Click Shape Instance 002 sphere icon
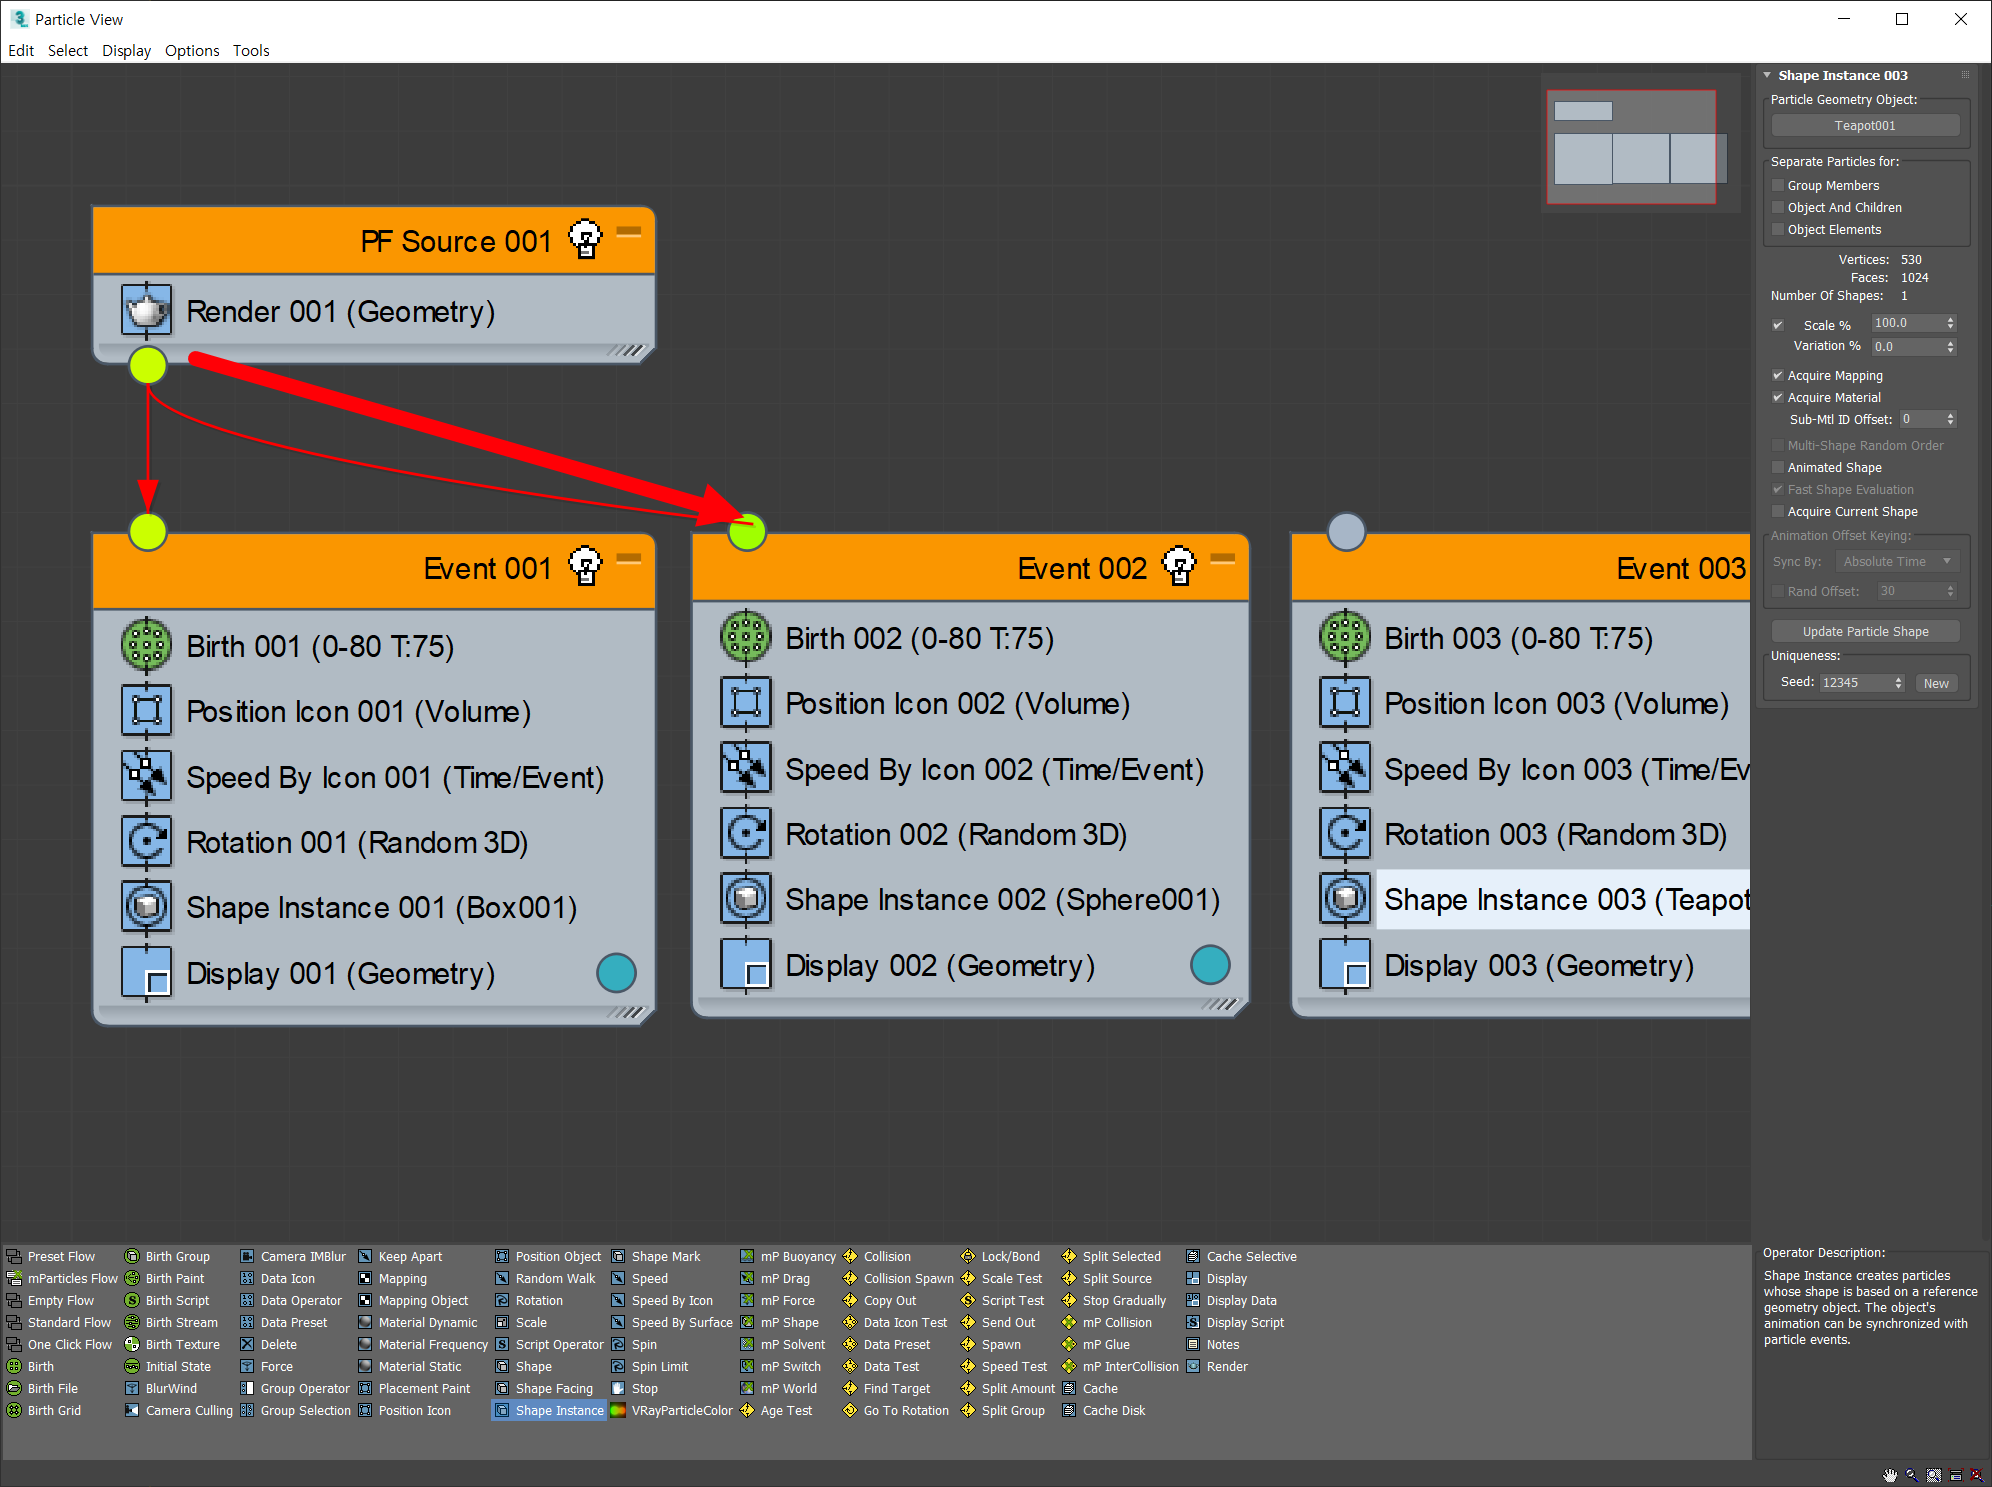Image resolution: width=1992 pixels, height=1487 pixels. [x=746, y=899]
